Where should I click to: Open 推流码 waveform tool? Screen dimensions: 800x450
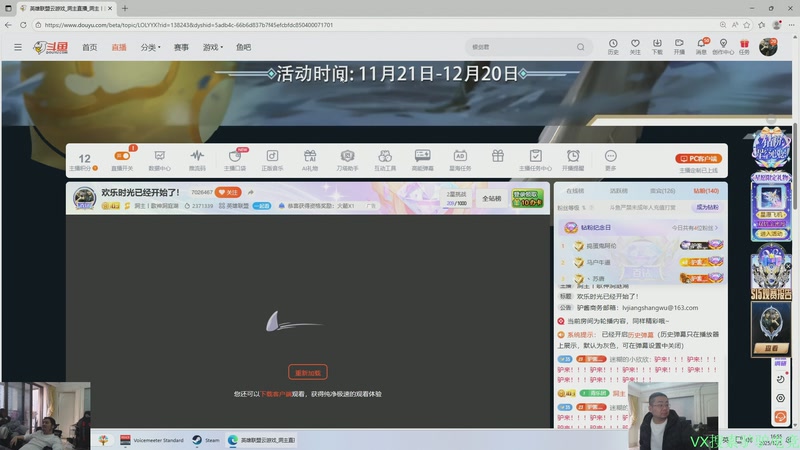click(x=197, y=160)
